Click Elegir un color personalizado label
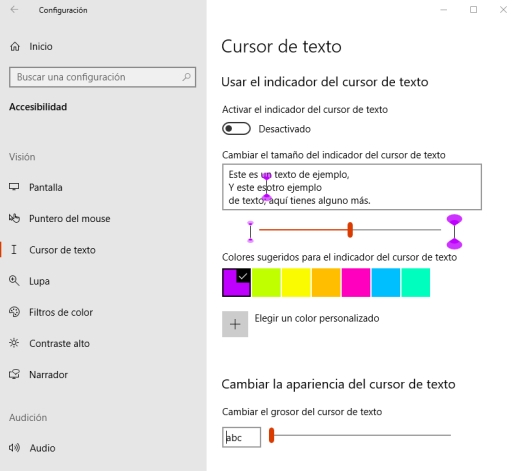The image size is (512, 471). [x=317, y=318]
